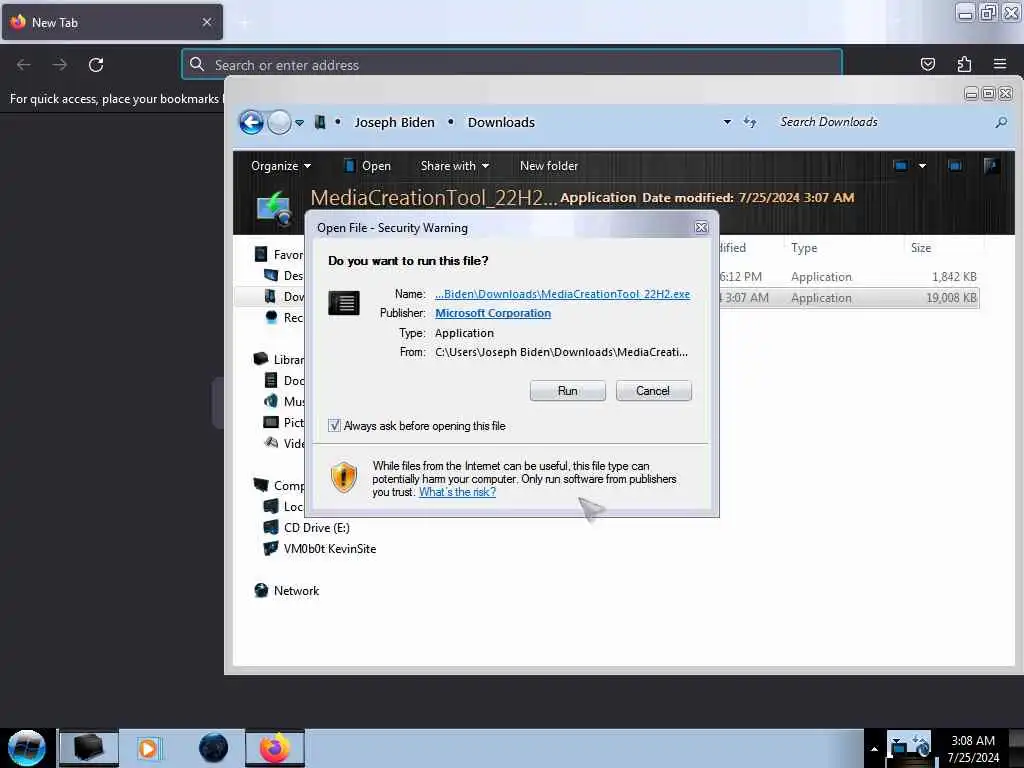Select Favorites in the navigation pane
The width and height of the screenshot is (1024, 768).
coord(280,255)
